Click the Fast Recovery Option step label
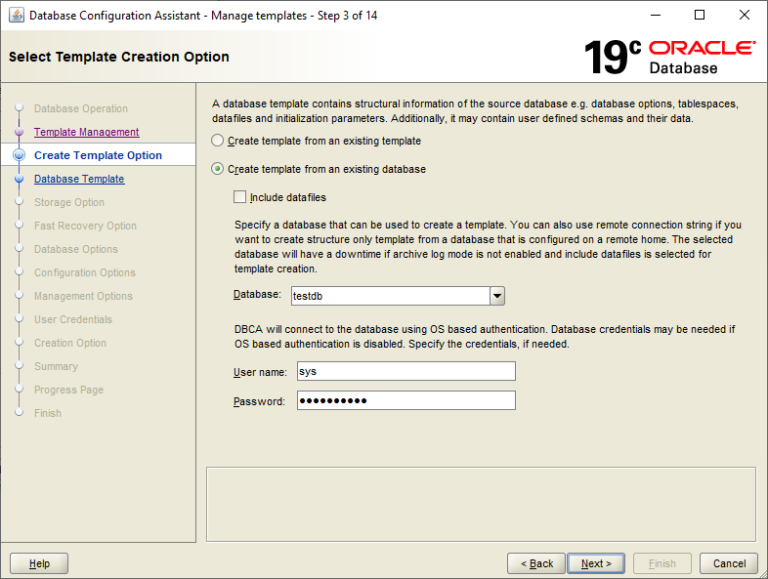This screenshot has height=579, width=768. pos(85,226)
